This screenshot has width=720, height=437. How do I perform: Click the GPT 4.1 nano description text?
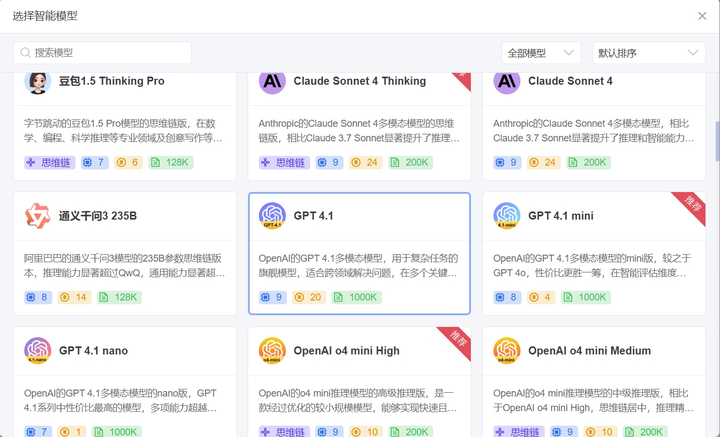point(120,401)
